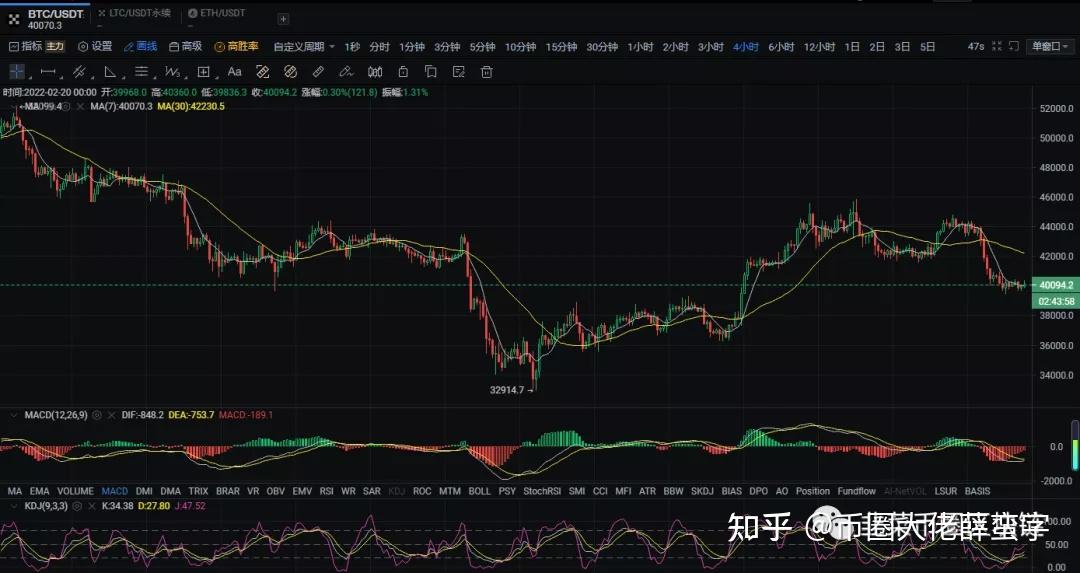Screen dimensions: 1080x573
Task: Click the lock drawings icon
Action: pos(403,72)
